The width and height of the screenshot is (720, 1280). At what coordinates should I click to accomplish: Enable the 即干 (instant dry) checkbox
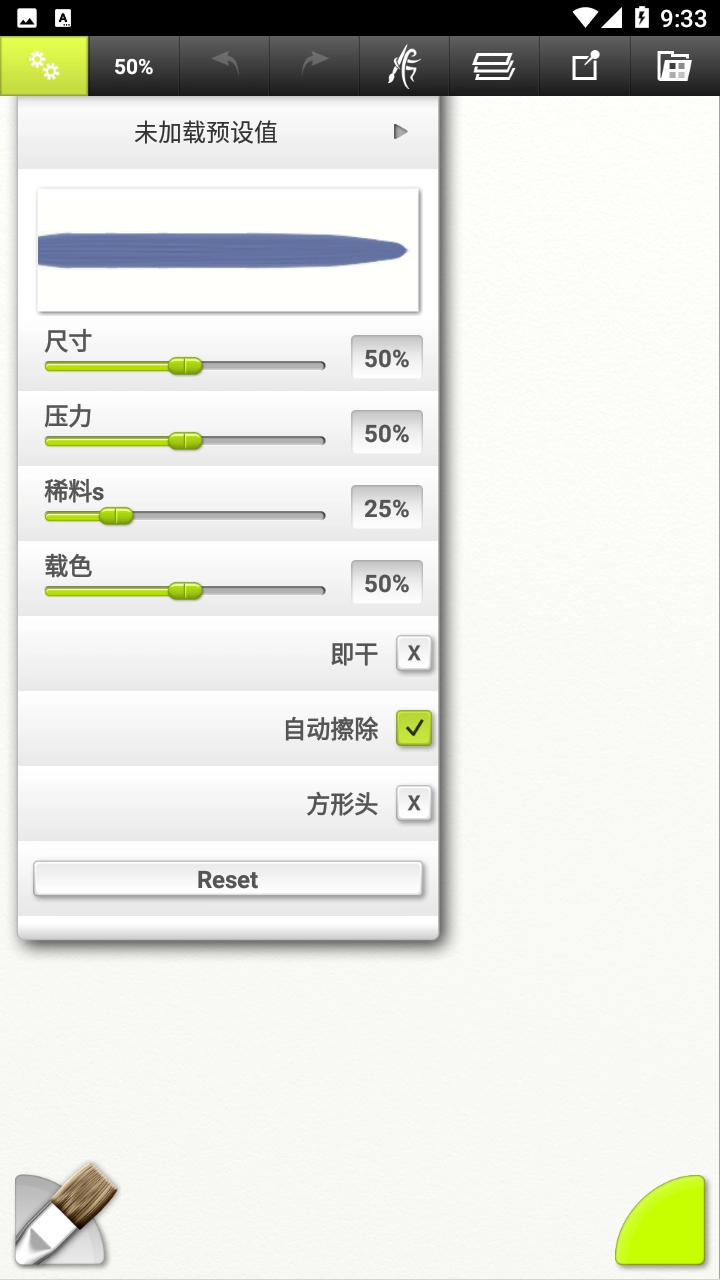coord(414,653)
